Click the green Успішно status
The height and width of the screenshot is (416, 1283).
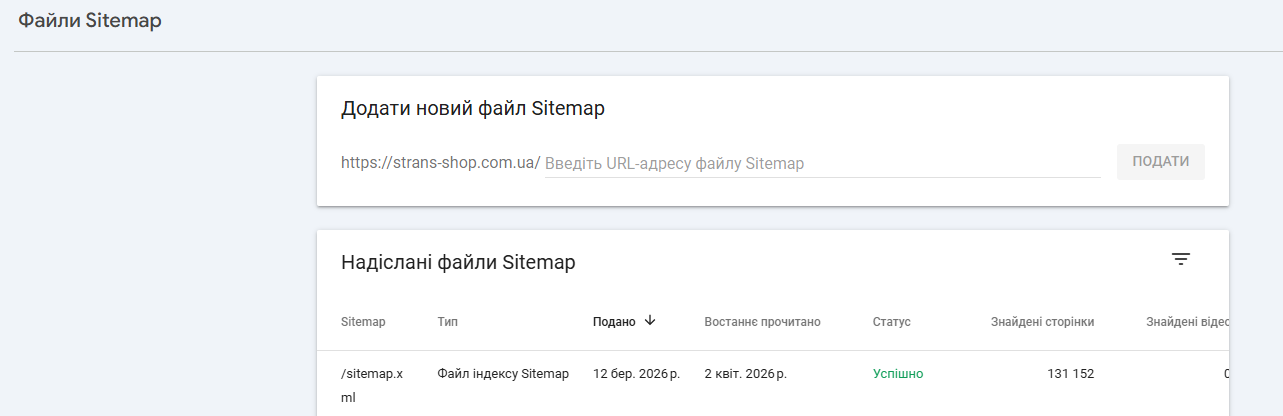[898, 374]
